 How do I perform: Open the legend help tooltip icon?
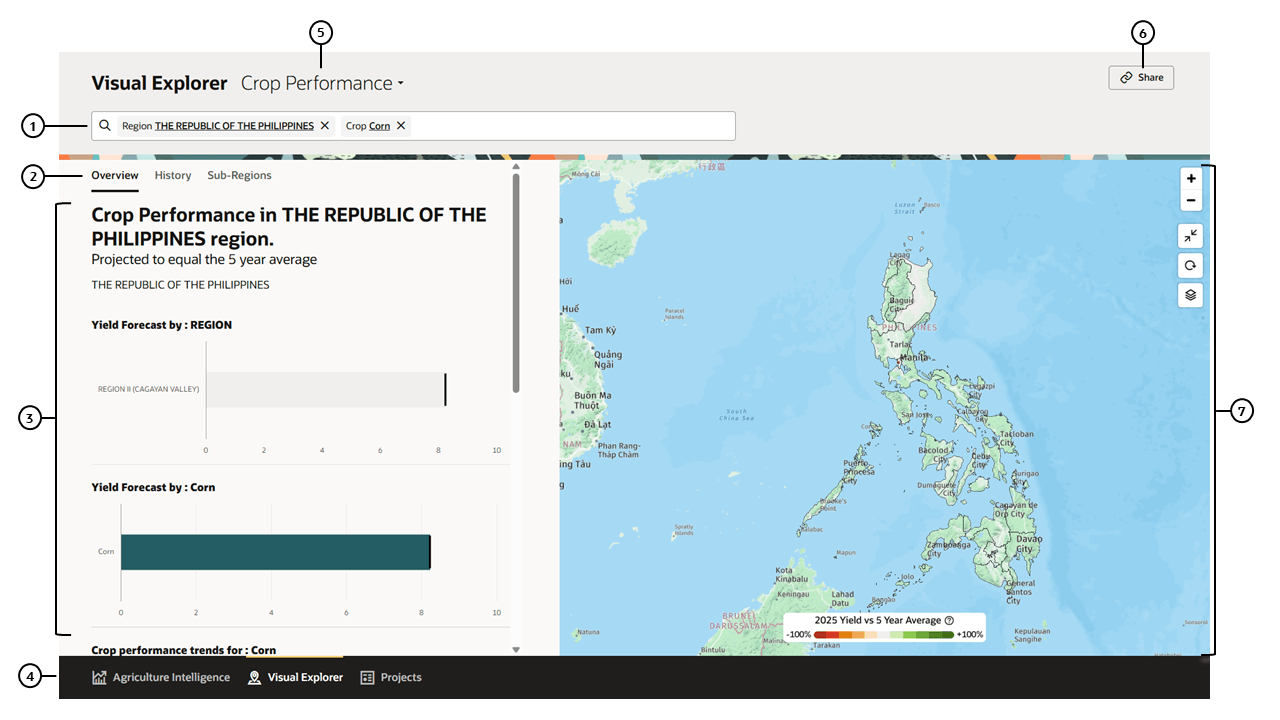click(949, 620)
